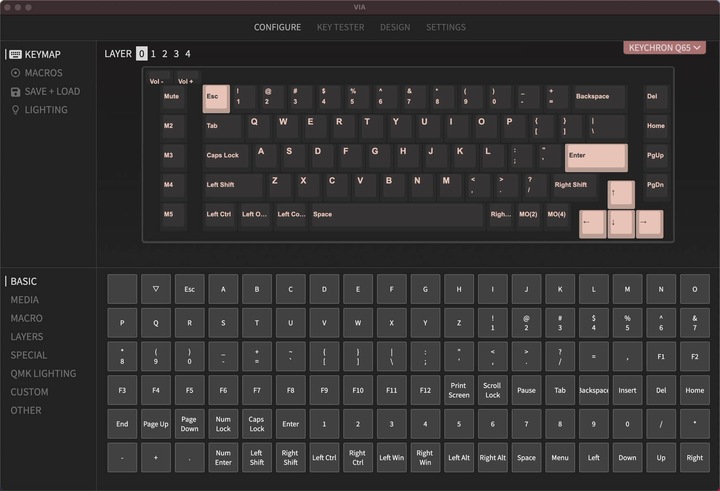720x491 pixels.
Task: Pick the Right Alt keycode
Action: (493, 457)
